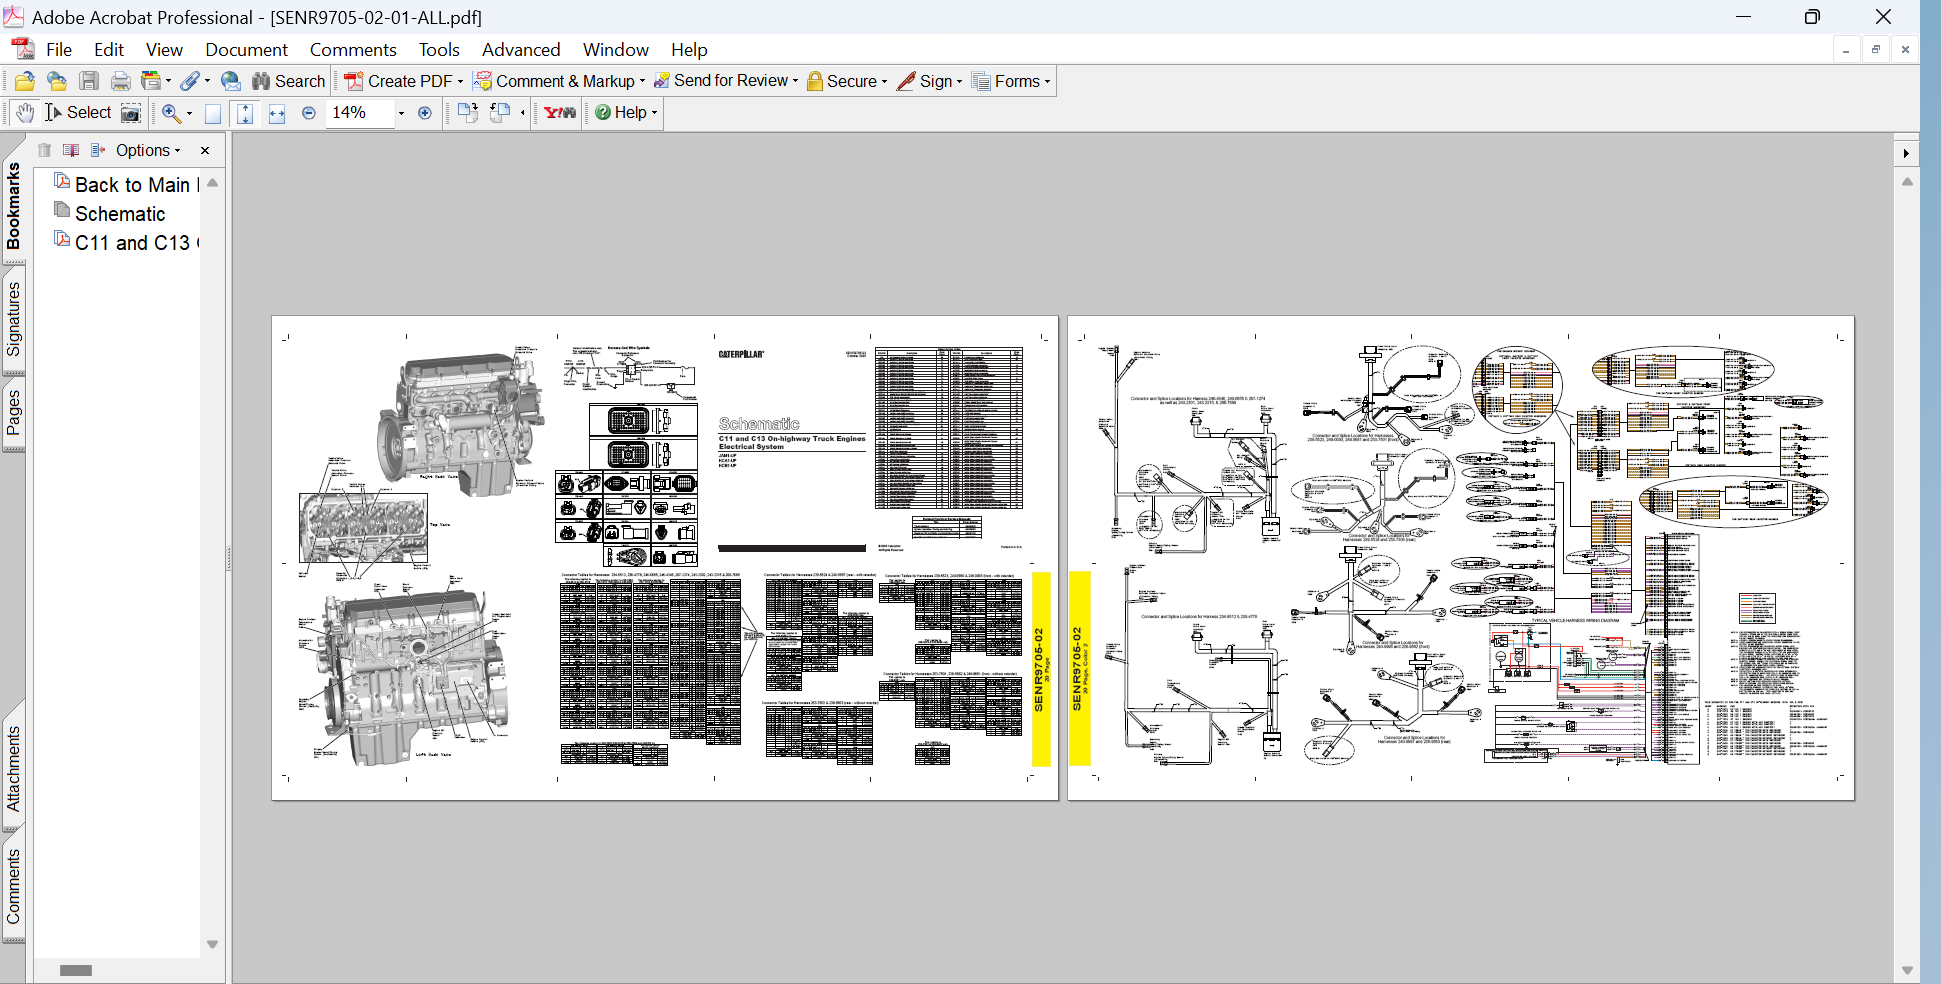This screenshot has width=1941, height=984.
Task: Switch to the Attachments side tab
Action: click(x=13, y=768)
